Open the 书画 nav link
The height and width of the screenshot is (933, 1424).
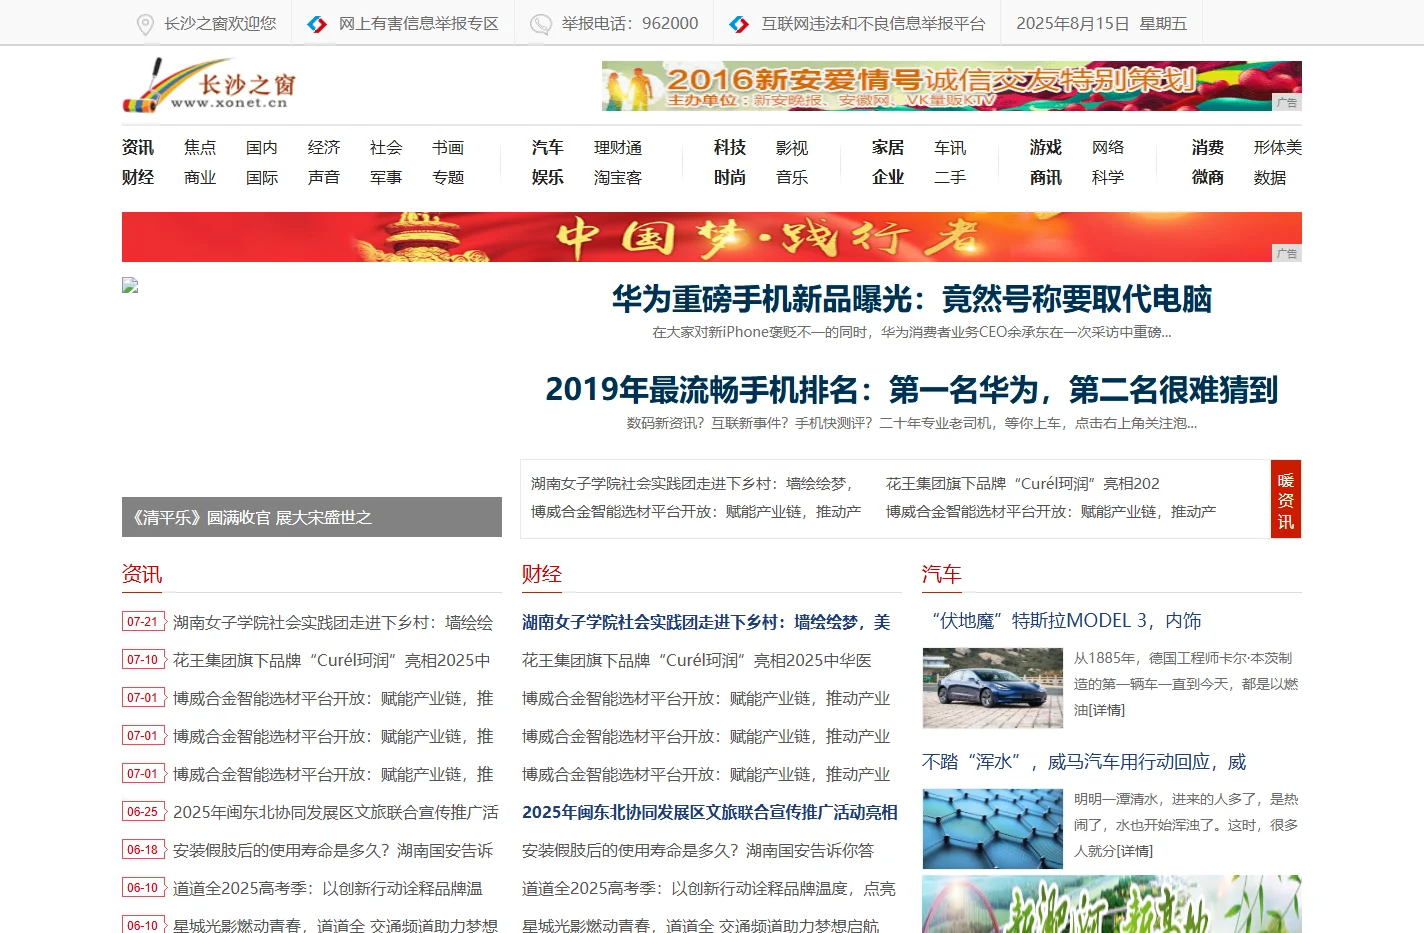[448, 147]
